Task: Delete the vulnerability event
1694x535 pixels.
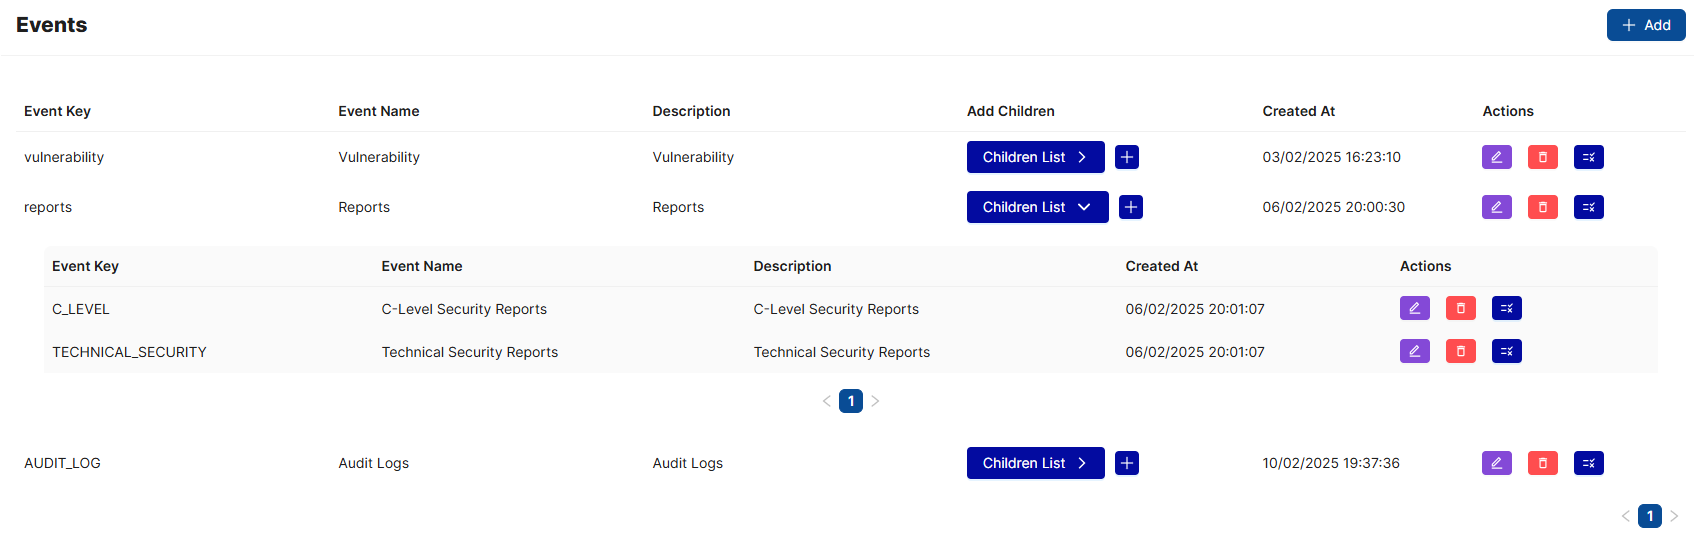Action: tap(1542, 157)
